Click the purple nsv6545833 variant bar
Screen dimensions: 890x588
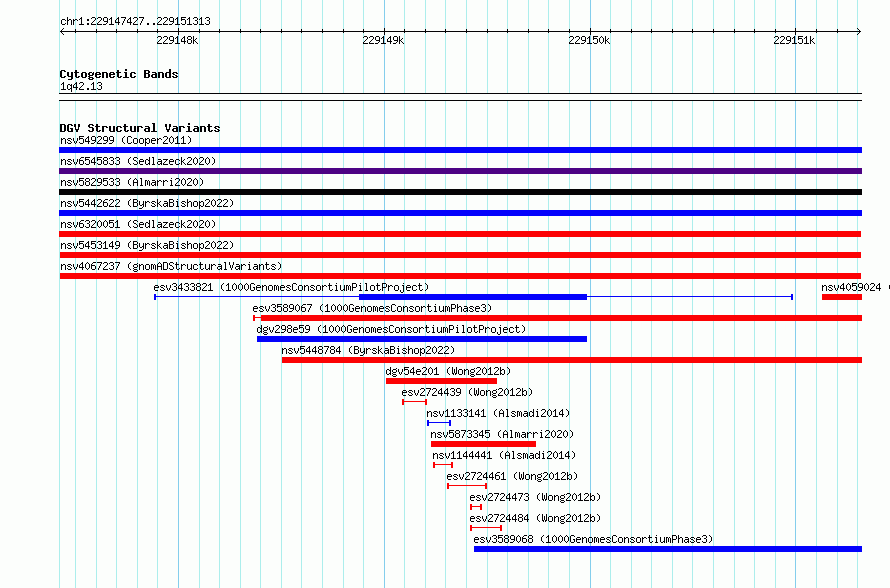click(x=460, y=171)
